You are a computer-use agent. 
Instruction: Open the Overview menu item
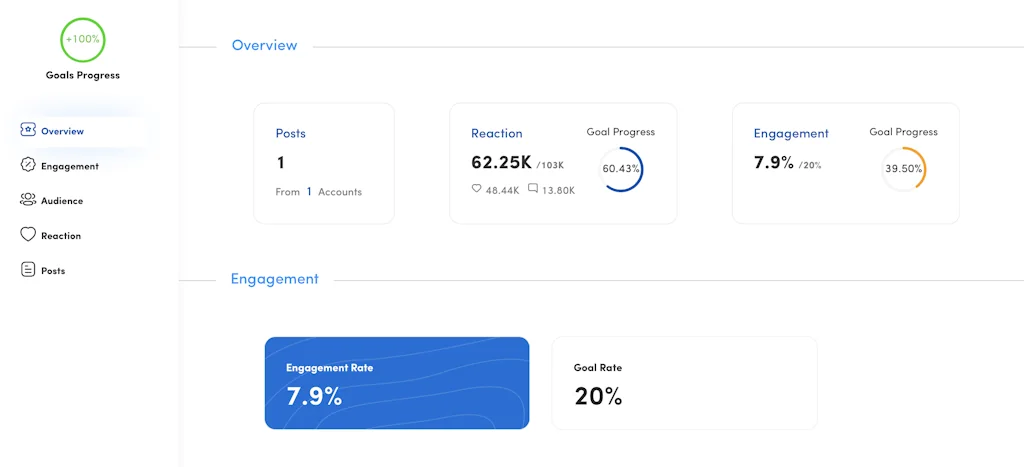(62, 131)
